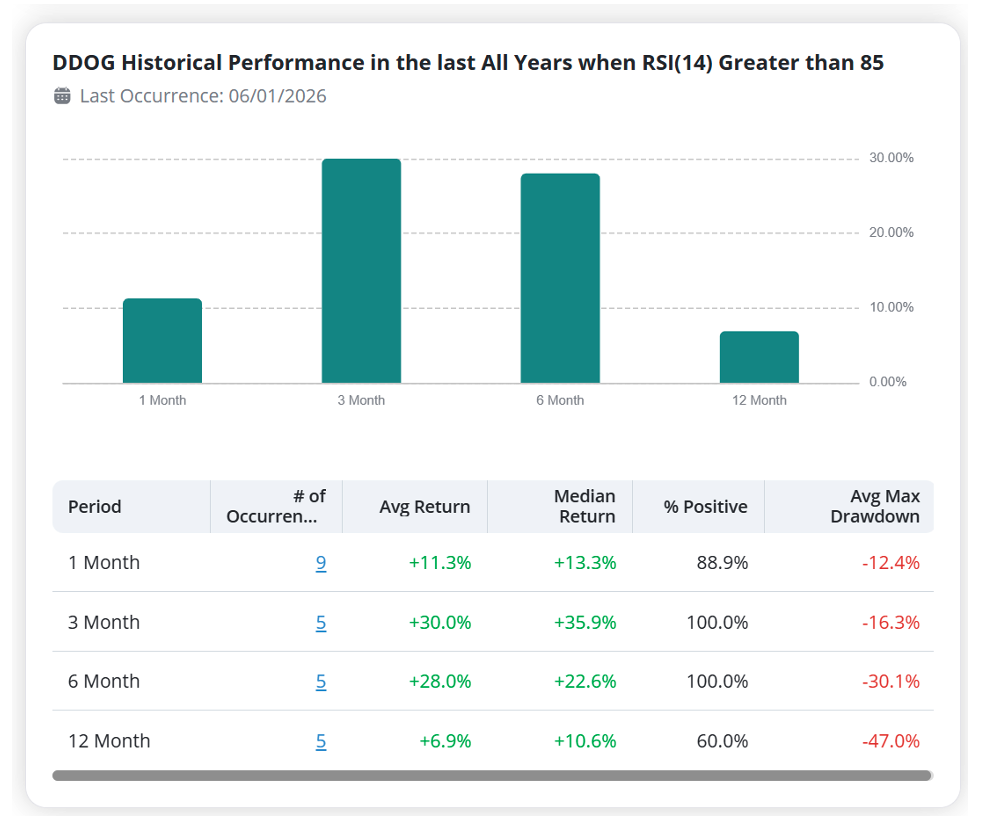Click the 1 Month label under the chart
This screenshot has width=1001, height=826.
tap(163, 400)
